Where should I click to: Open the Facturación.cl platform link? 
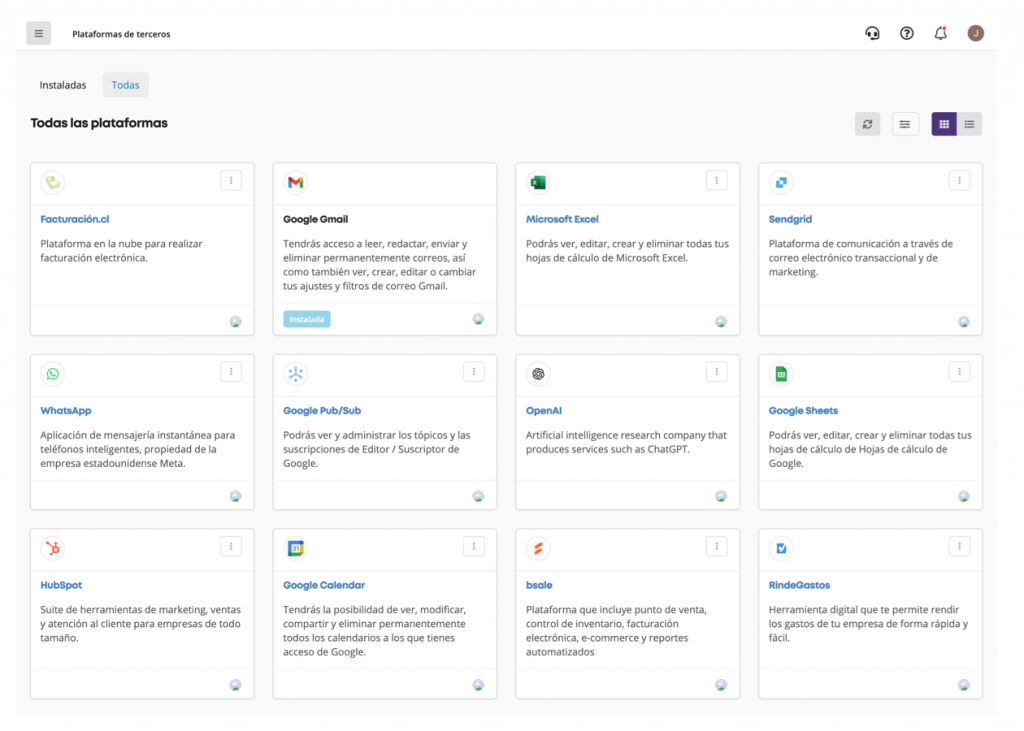coord(74,219)
